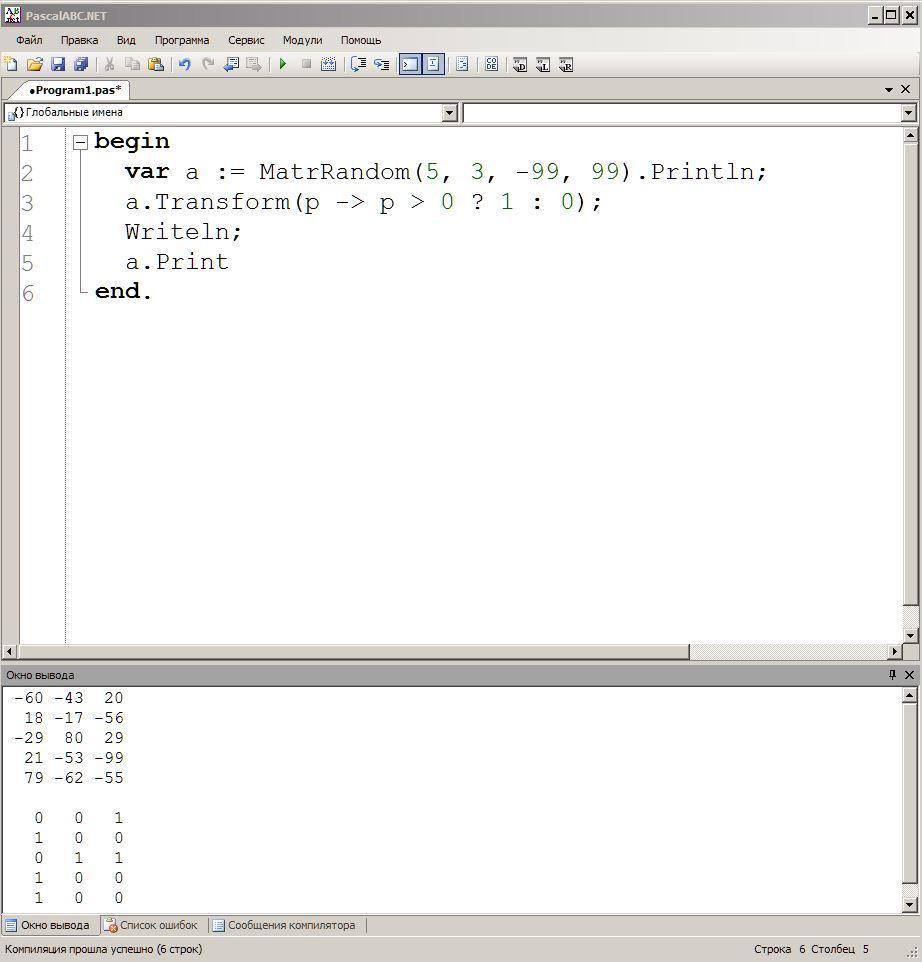Screen dimensions: 922x962
Task: Paste from clipboard icon
Action: coord(156,64)
